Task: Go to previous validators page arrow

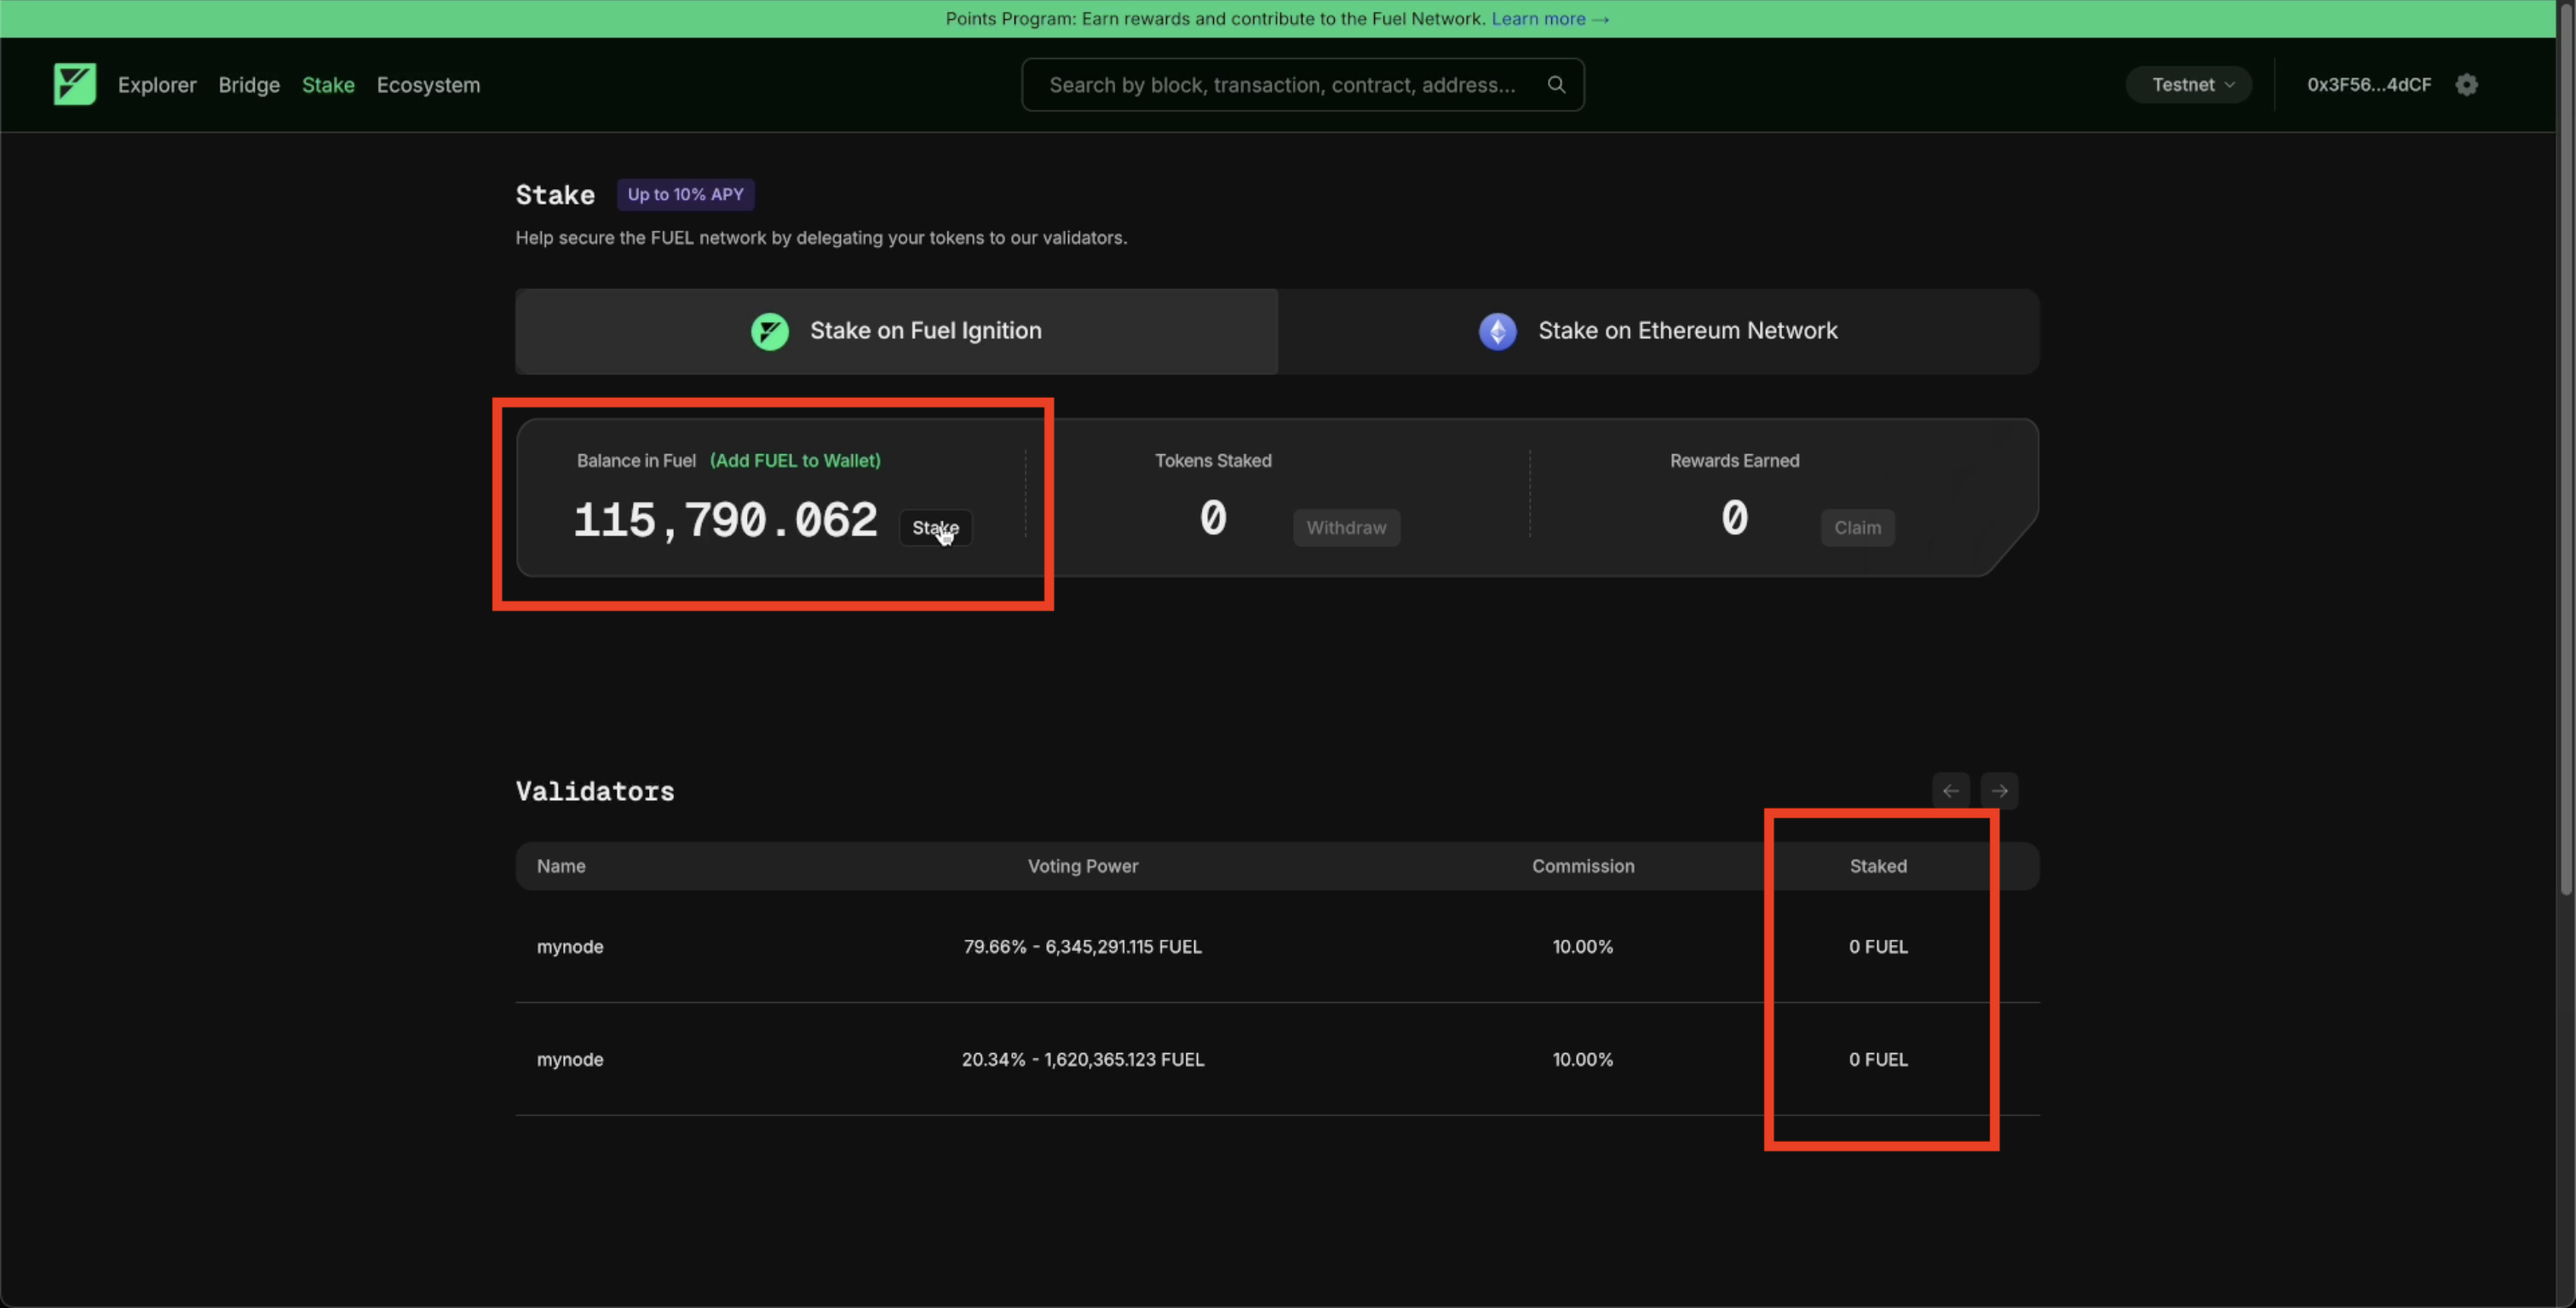Action: click(x=1950, y=791)
